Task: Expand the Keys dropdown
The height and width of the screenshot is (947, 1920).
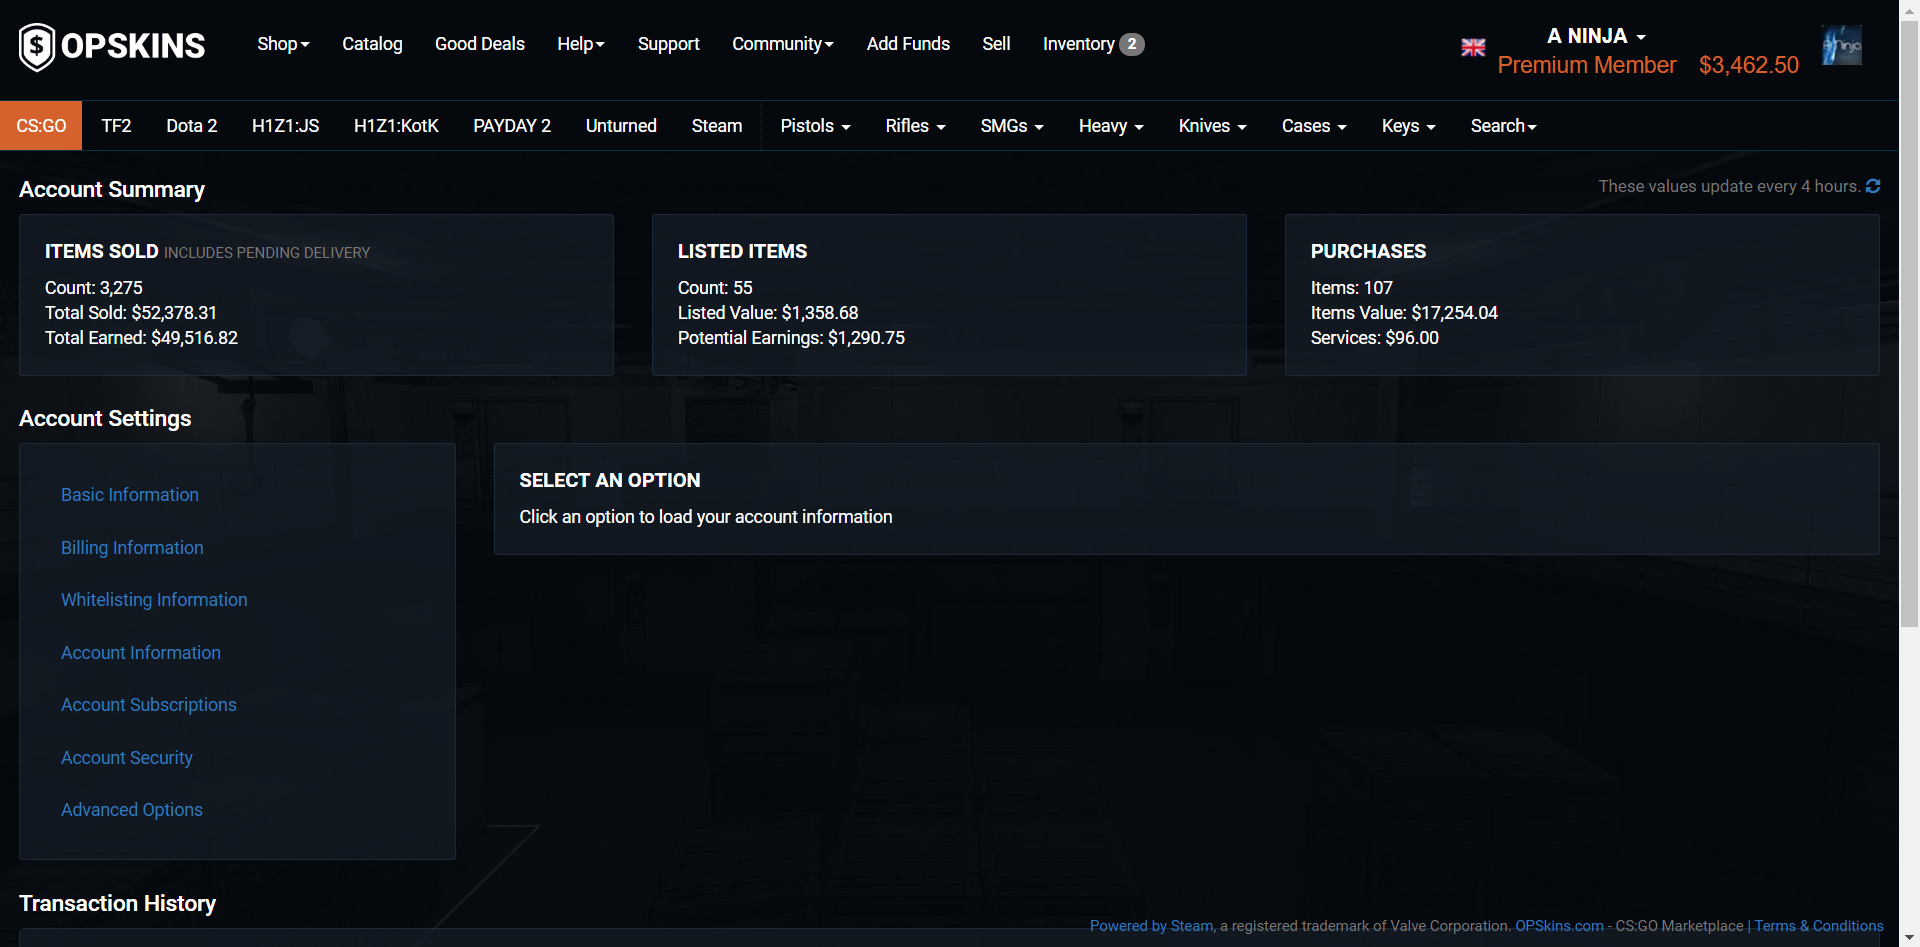Action: 1408,126
